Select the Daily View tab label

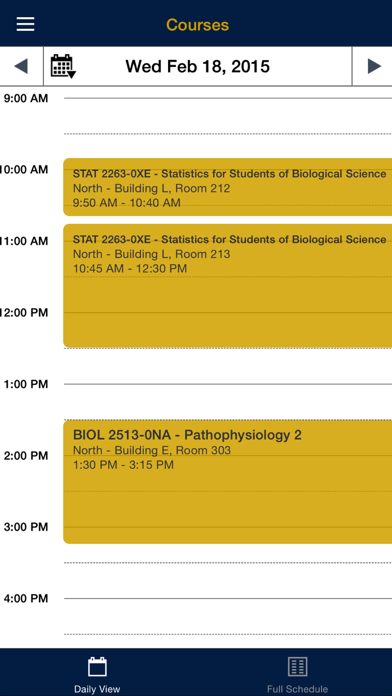(97, 689)
